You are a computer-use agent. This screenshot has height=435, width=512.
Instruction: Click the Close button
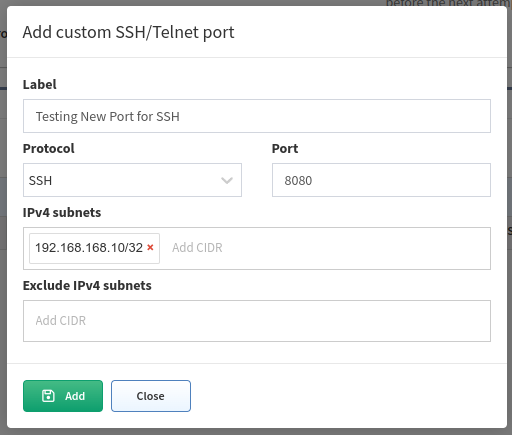coord(151,396)
